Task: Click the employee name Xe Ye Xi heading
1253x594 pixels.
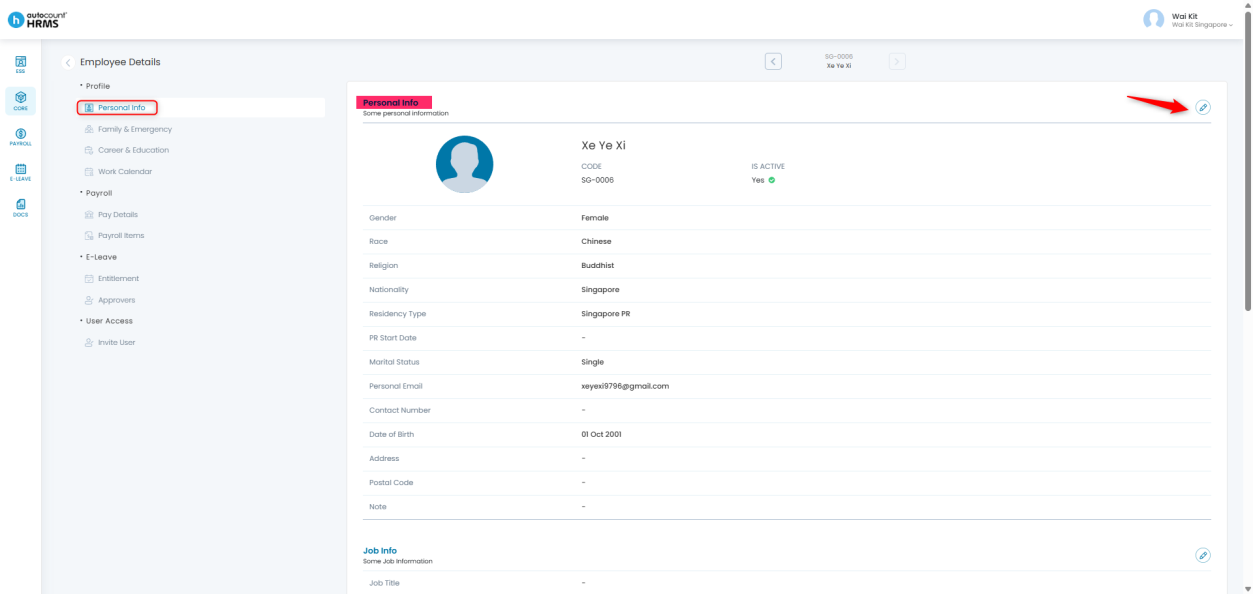Action: pyautogui.click(x=603, y=145)
